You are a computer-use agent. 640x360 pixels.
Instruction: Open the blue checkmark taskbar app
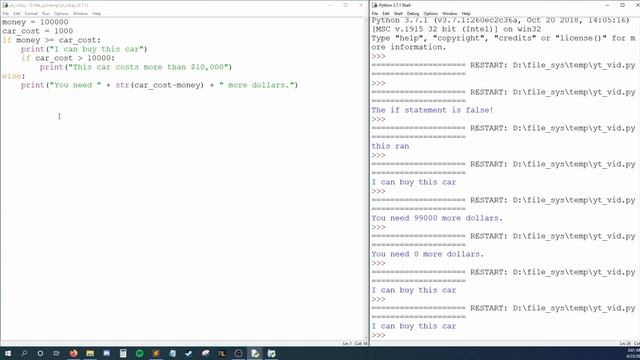[189, 353]
